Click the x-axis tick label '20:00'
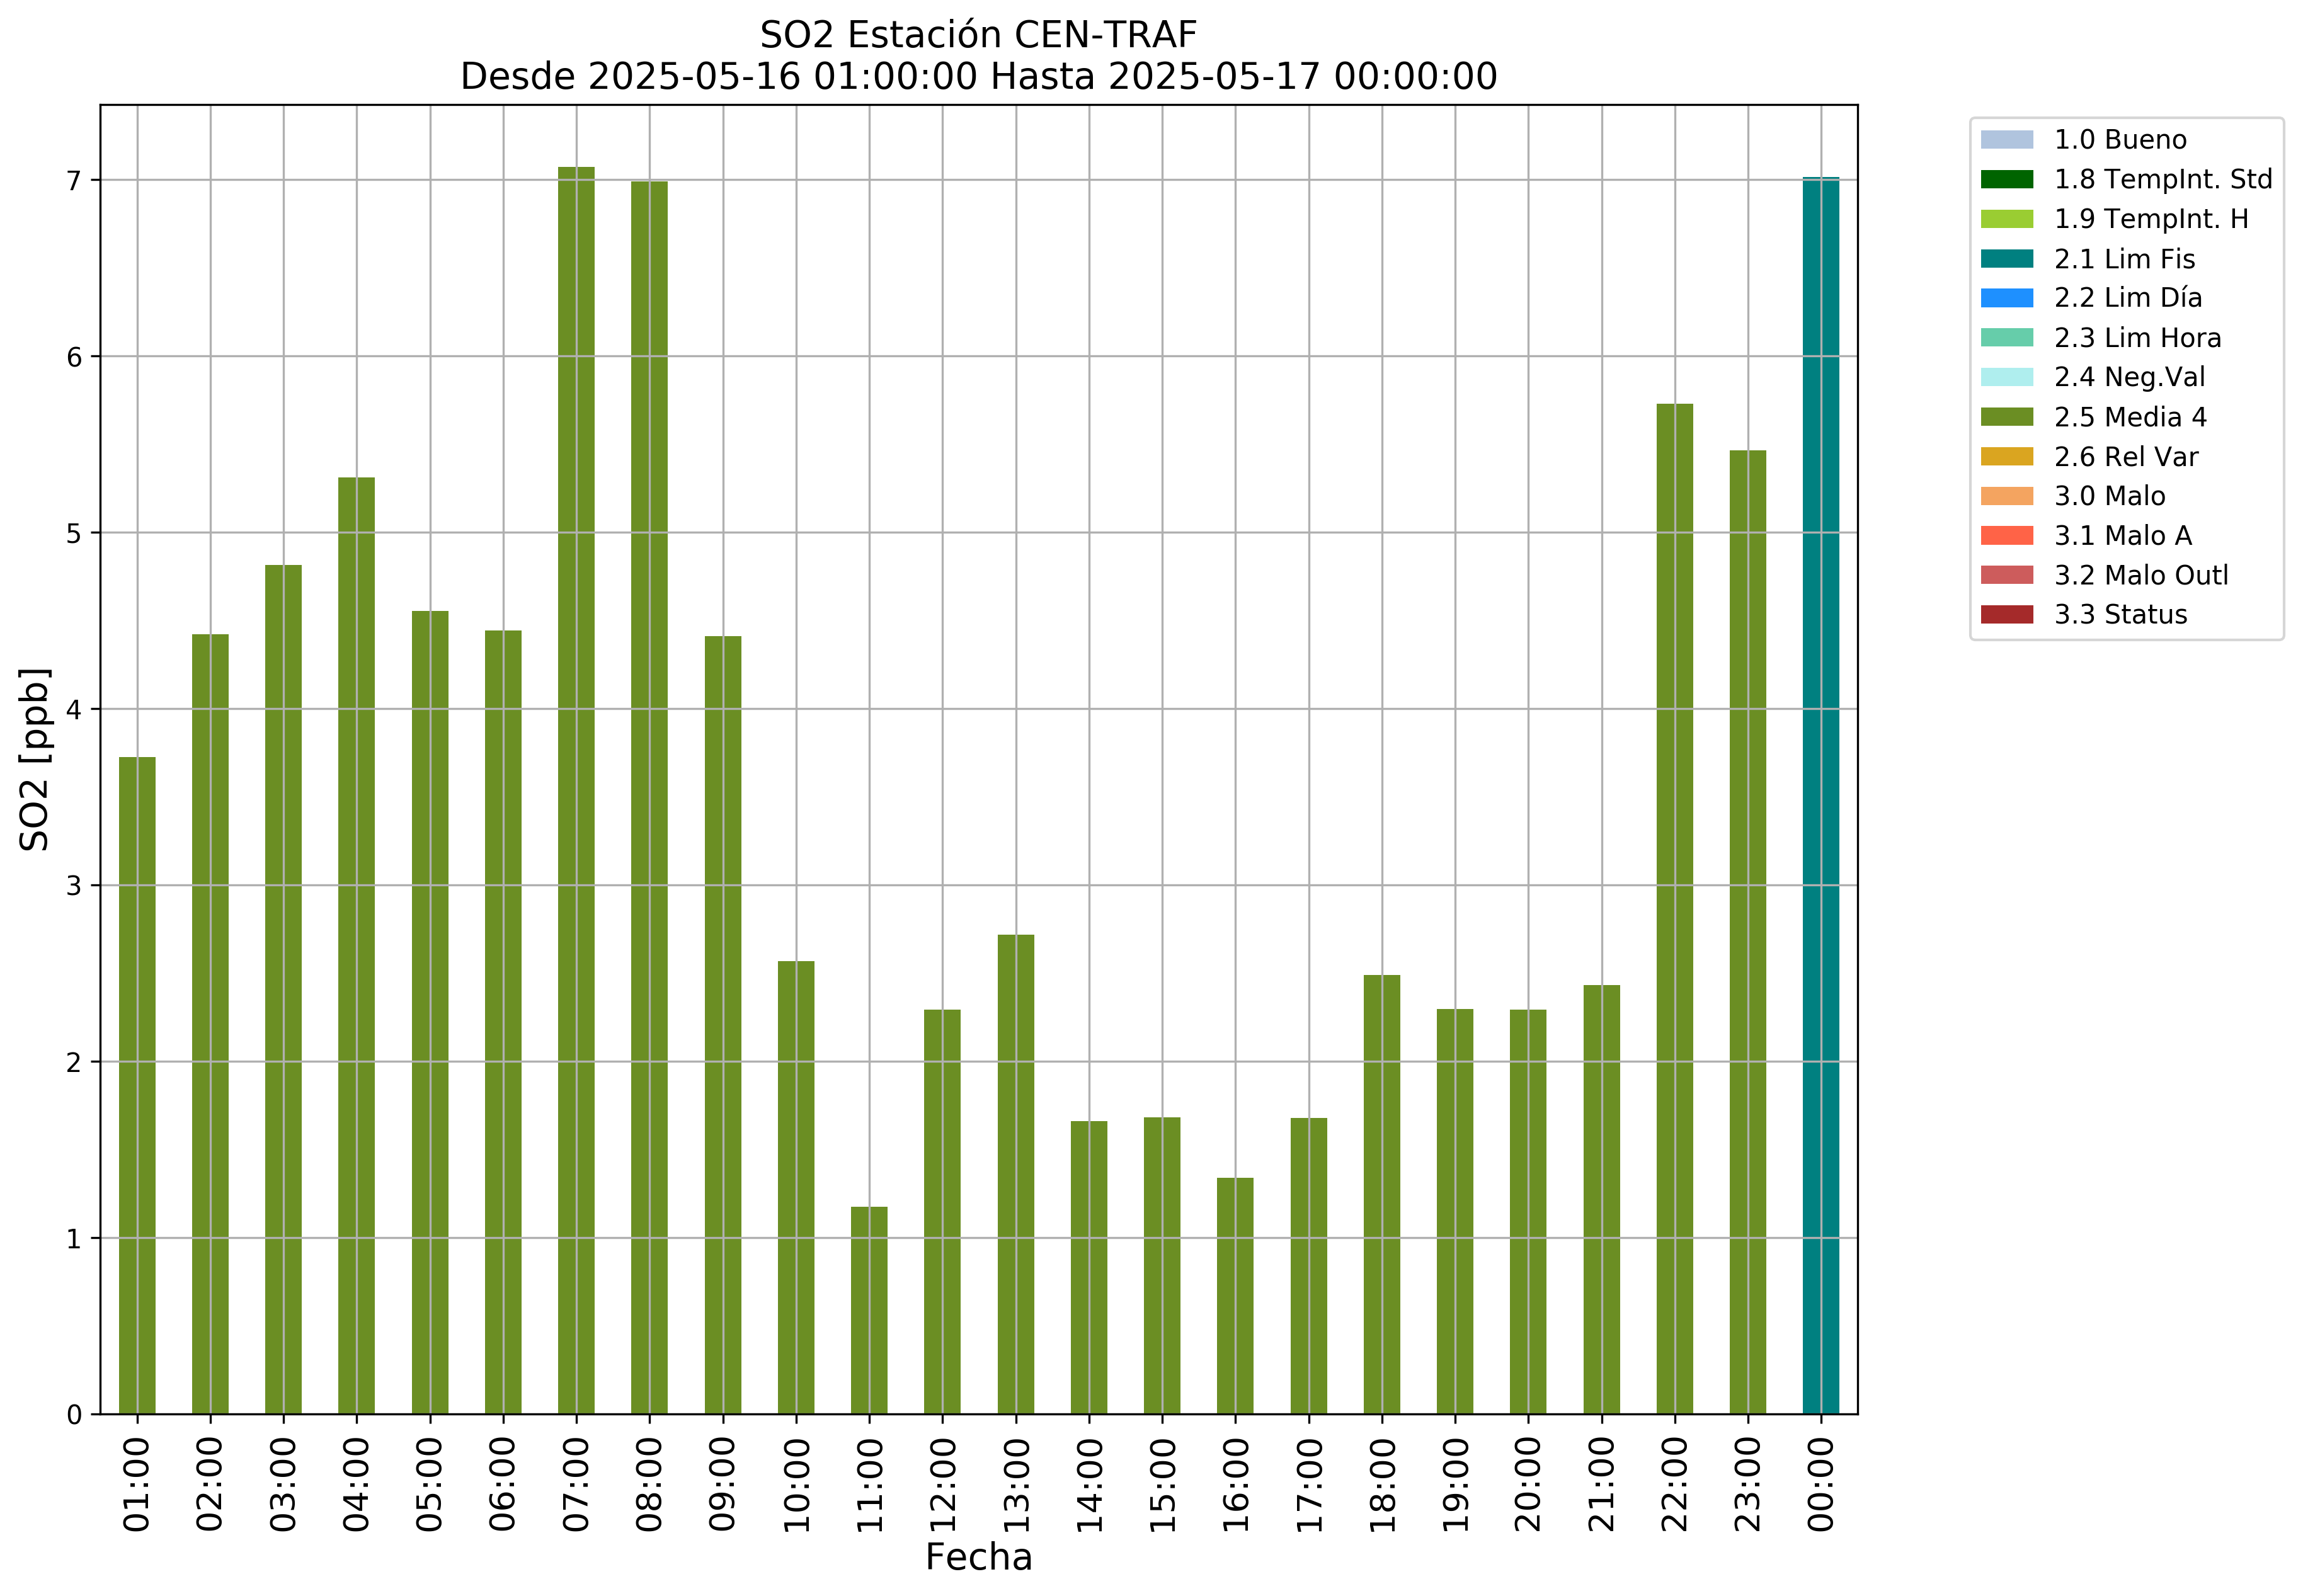Viewport: 2303px width, 1596px height. [1528, 1484]
